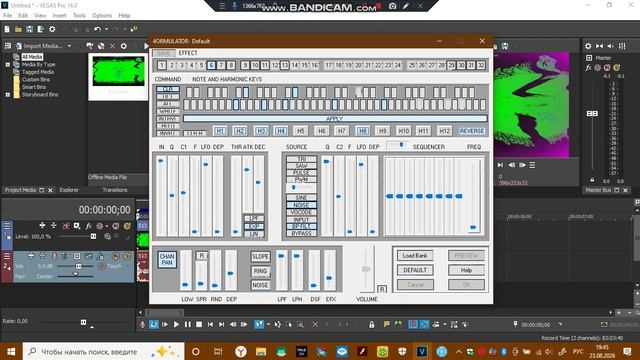Select effect slot 6 in 4ORMULATOR
The image size is (640, 360).
211,65
